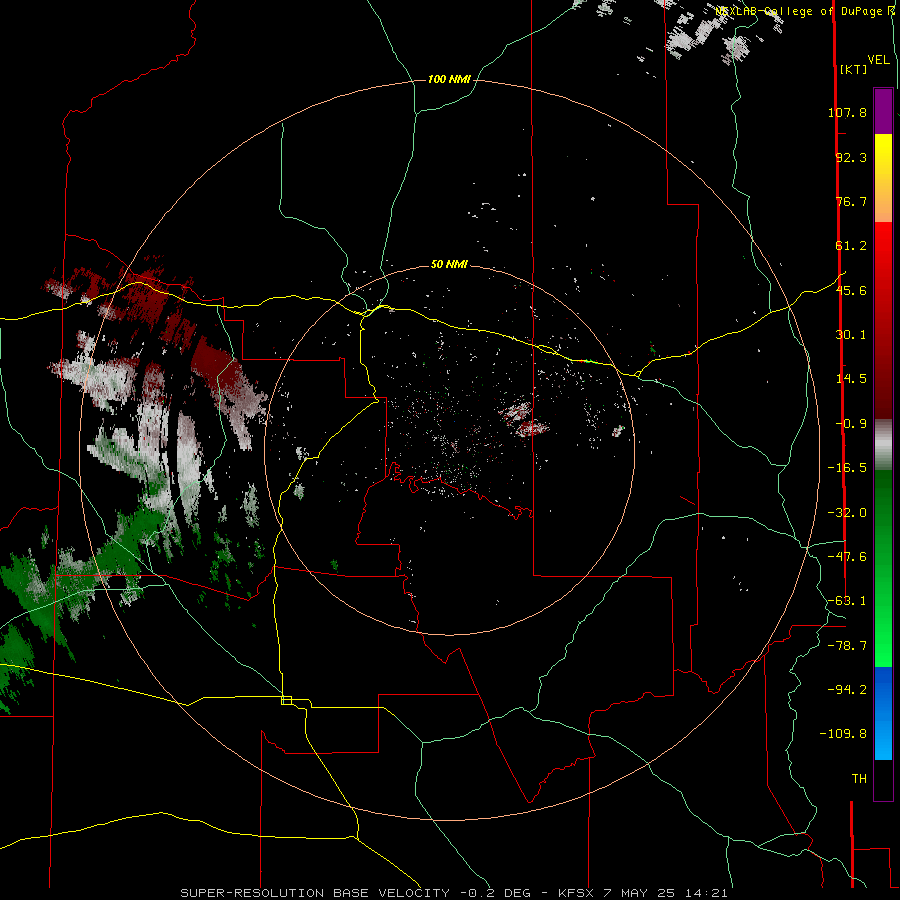Click the 76.7 legend value
Image resolution: width=900 pixels, height=900 pixels.
click(851, 201)
